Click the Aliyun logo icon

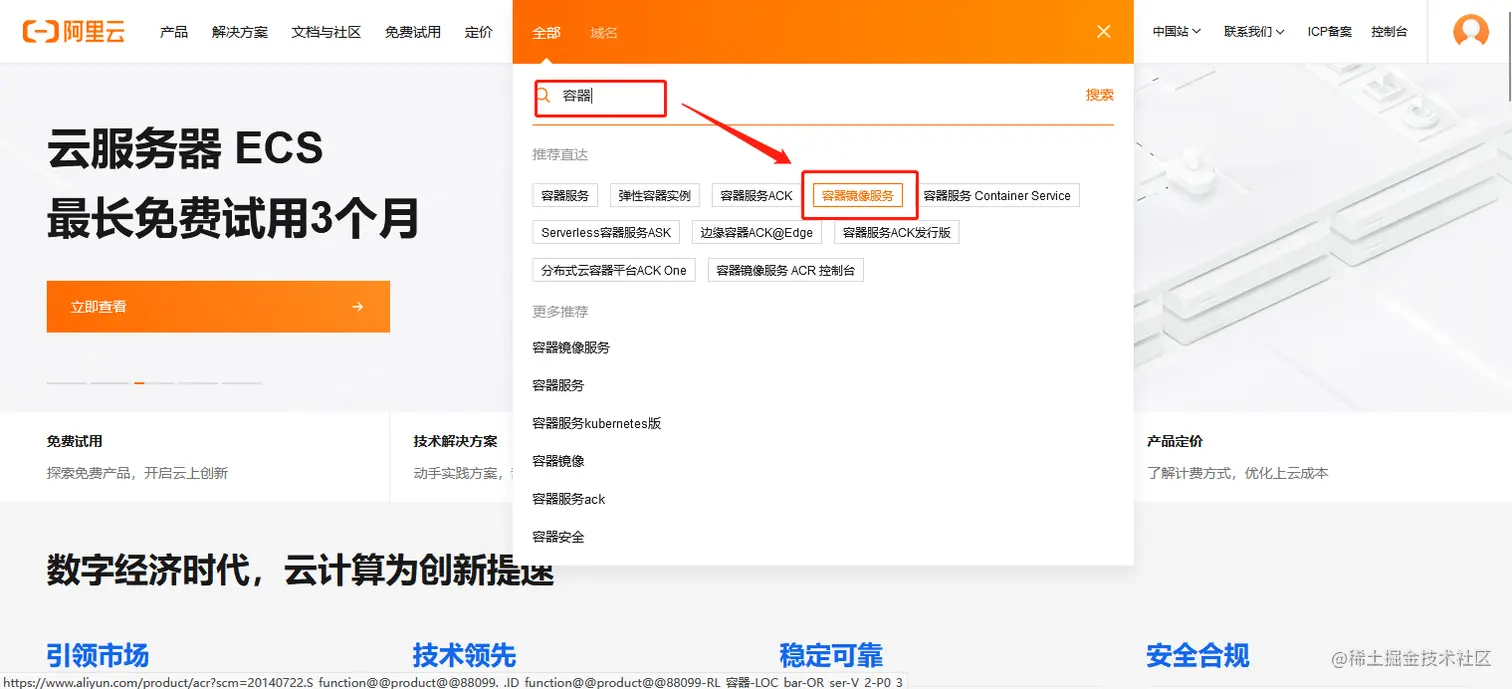(x=74, y=31)
